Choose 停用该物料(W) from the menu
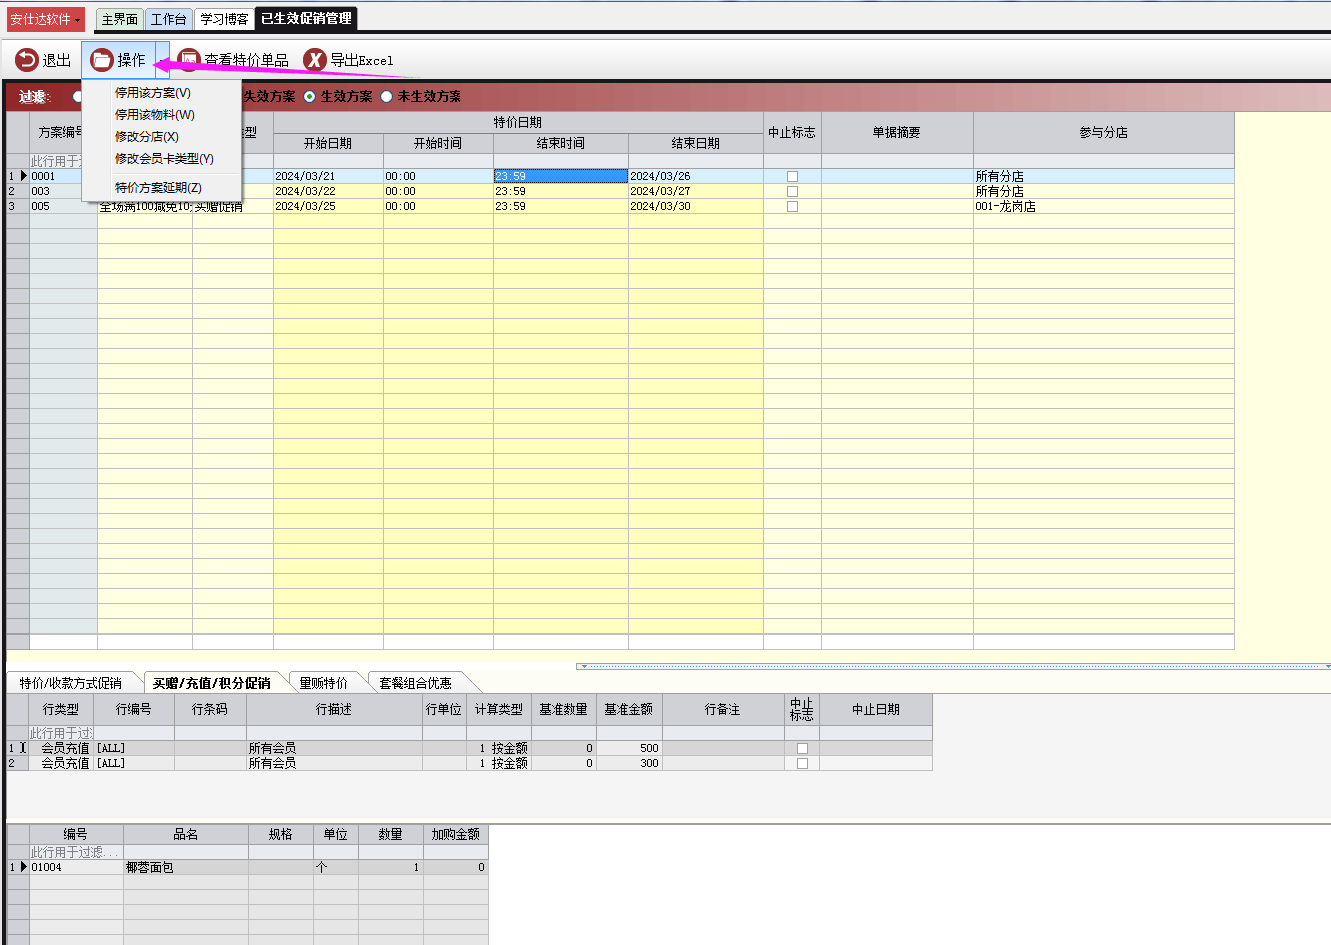This screenshot has width=1331, height=945. 154,115
